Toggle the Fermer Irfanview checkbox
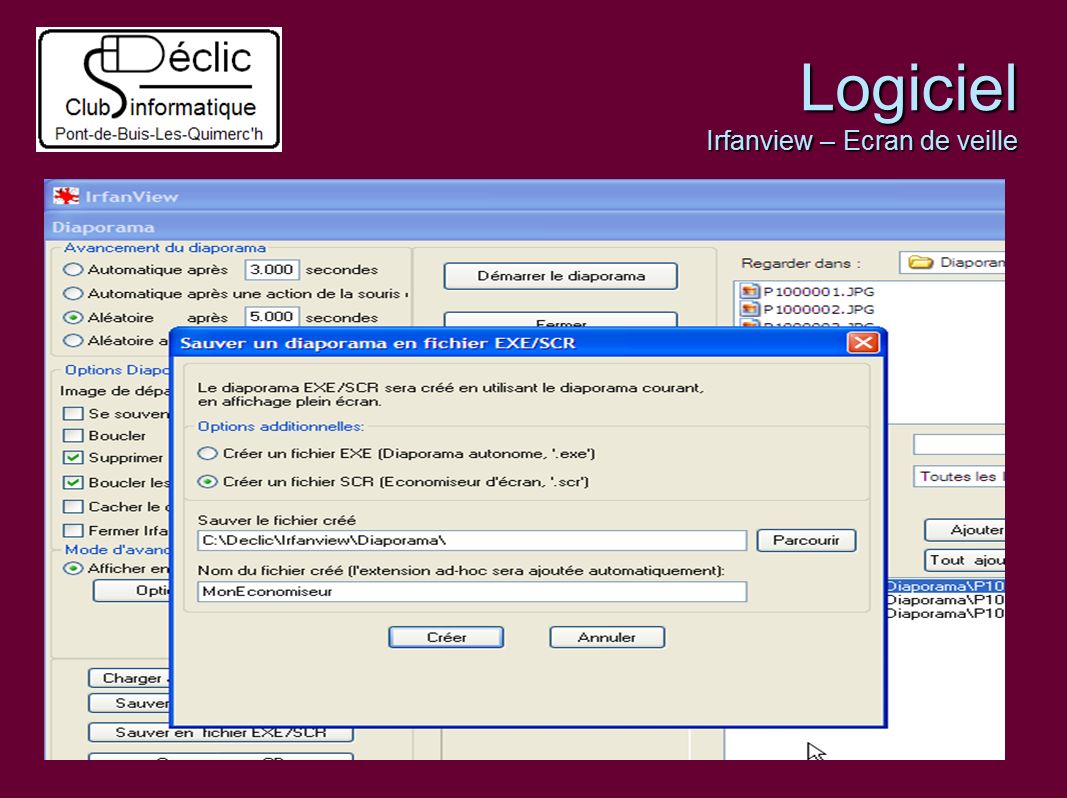Image resolution: width=1067 pixels, height=798 pixels. click(x=72, y=530)
